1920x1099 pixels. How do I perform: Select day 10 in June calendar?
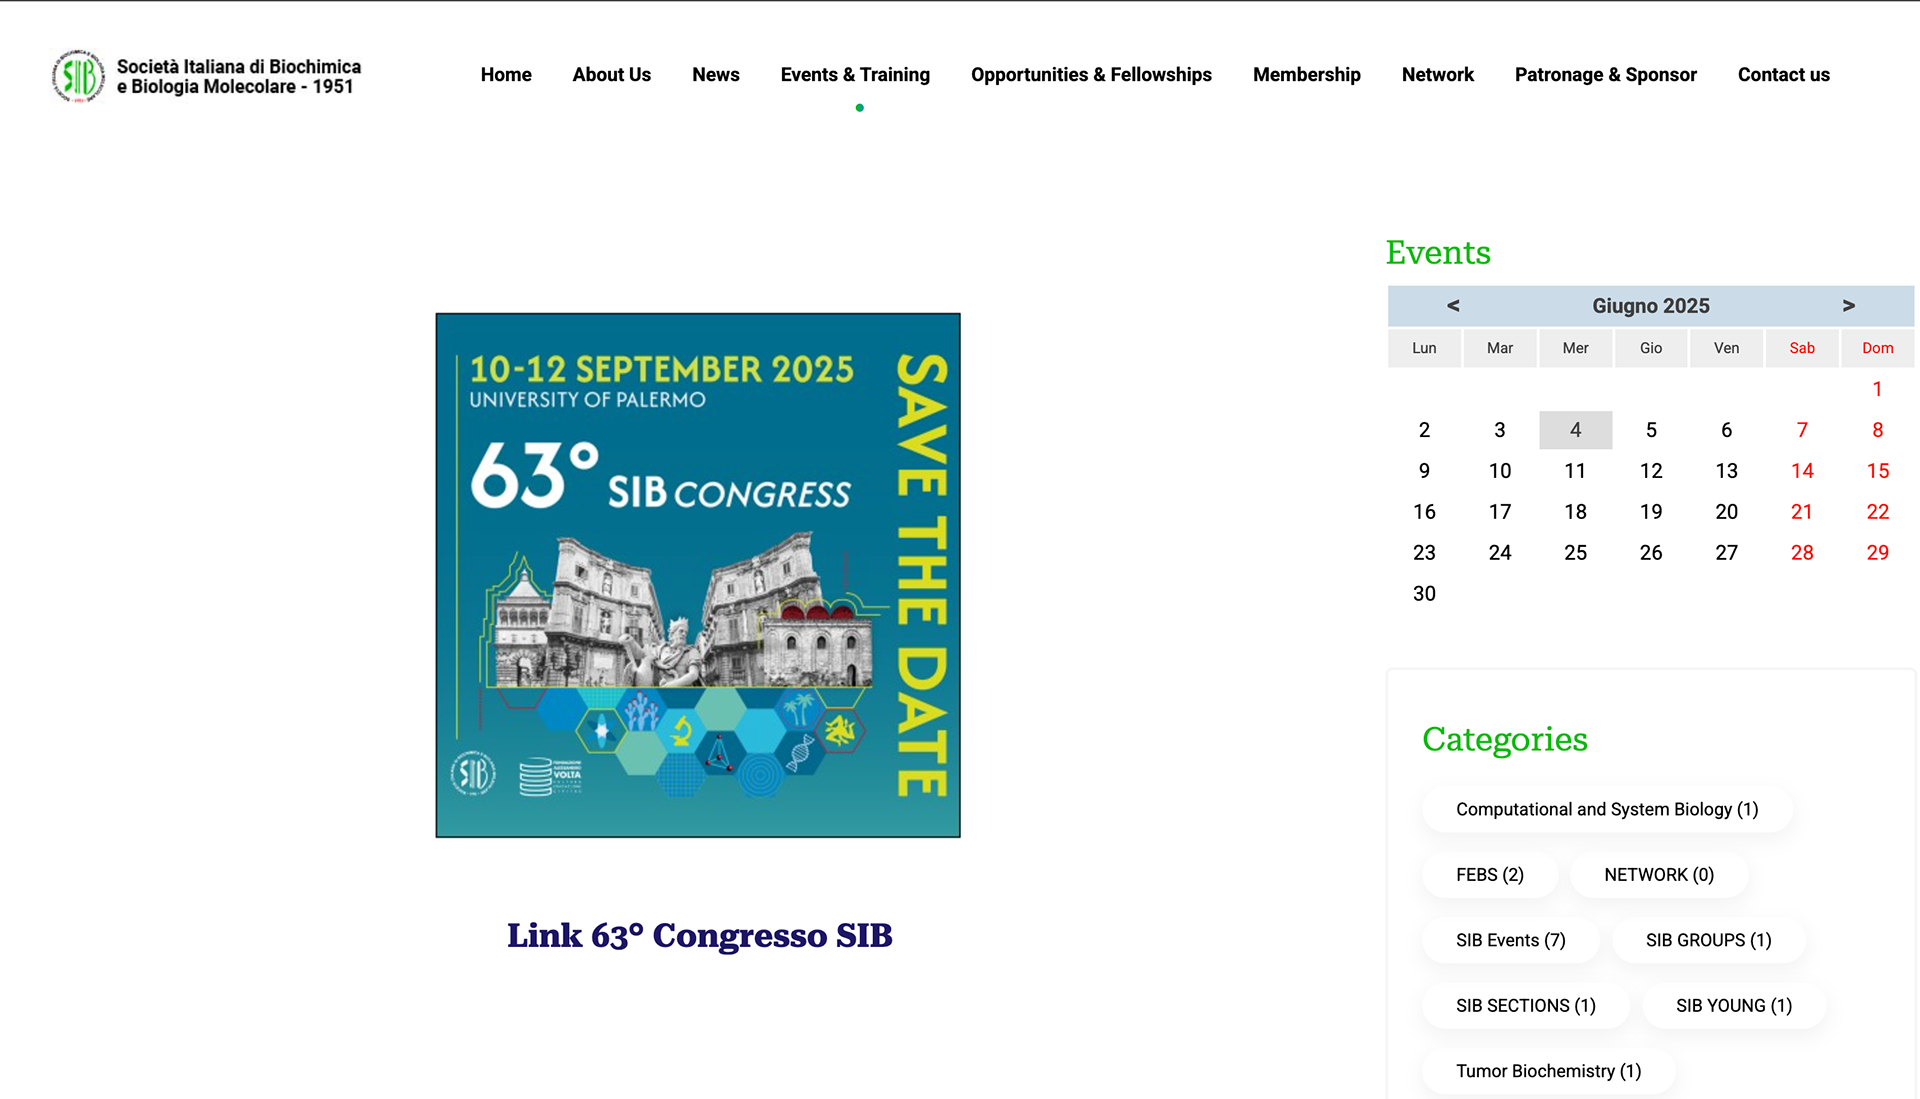[1500, 471]
